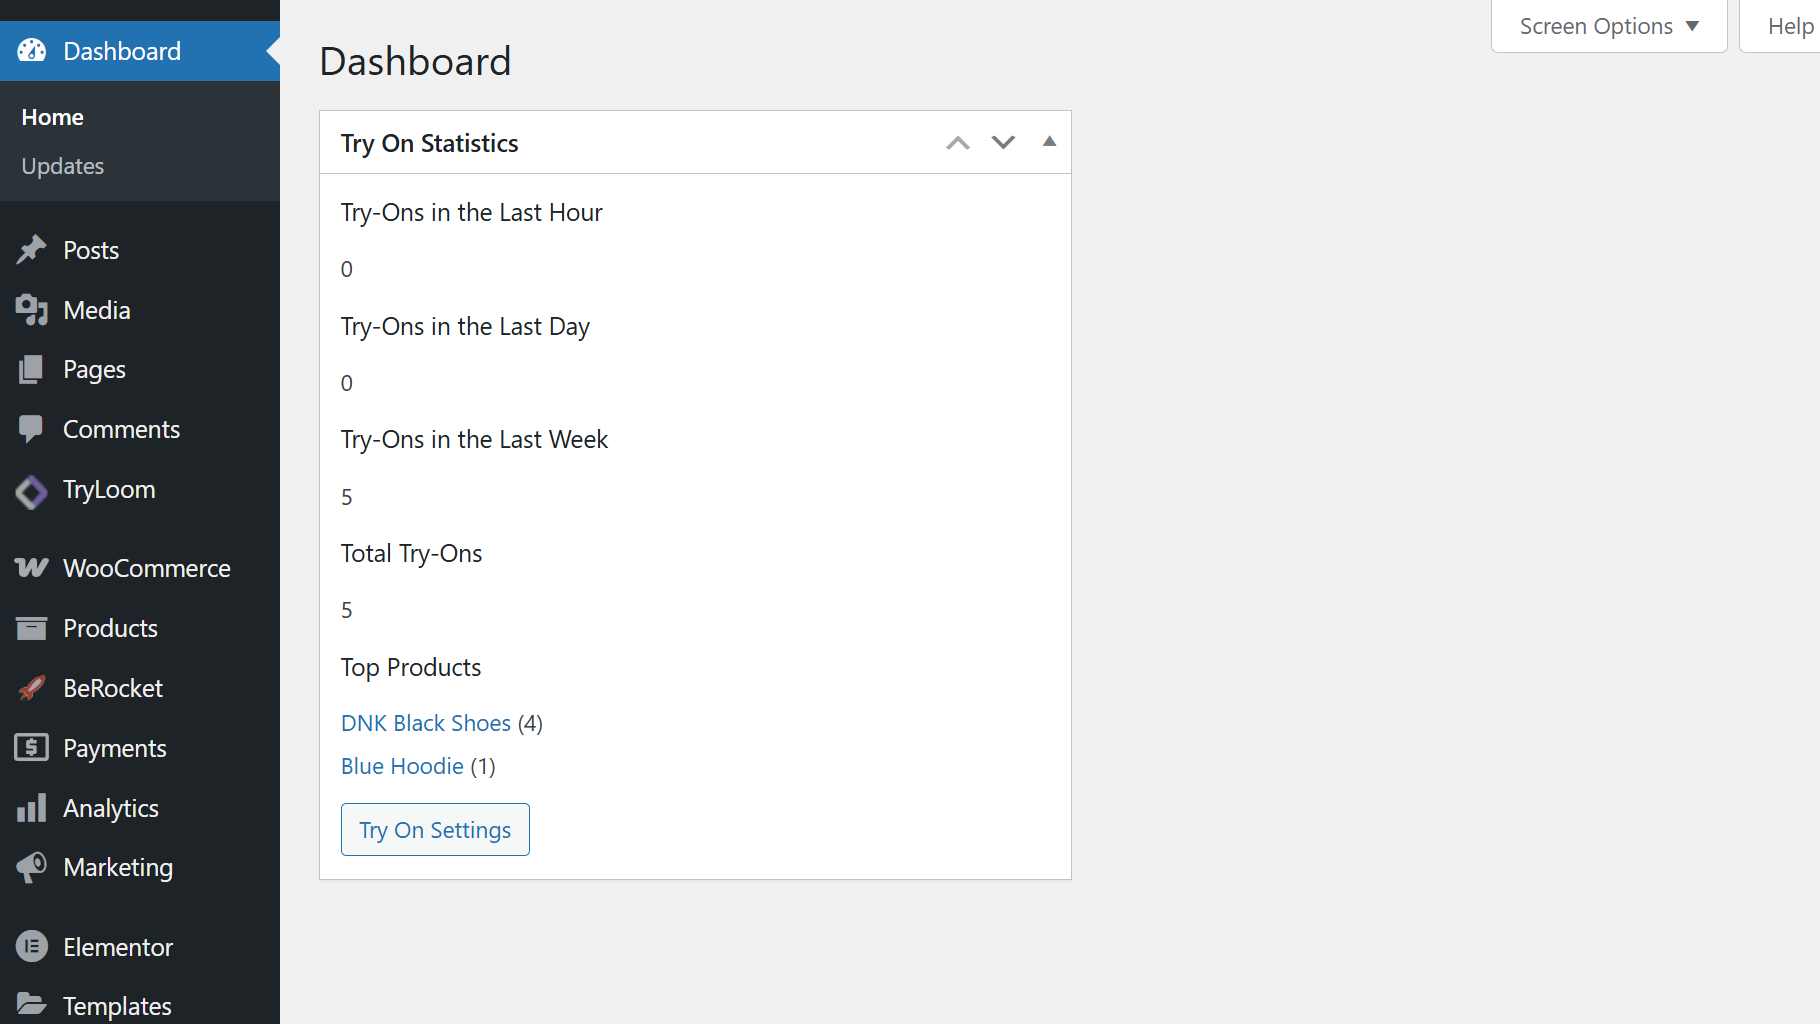Click the TryLoom diamond icon in sidebar
Image resolution: width=1820 pixels, height=1024 pixels.
pyautogui.click(x=31, y=491)
